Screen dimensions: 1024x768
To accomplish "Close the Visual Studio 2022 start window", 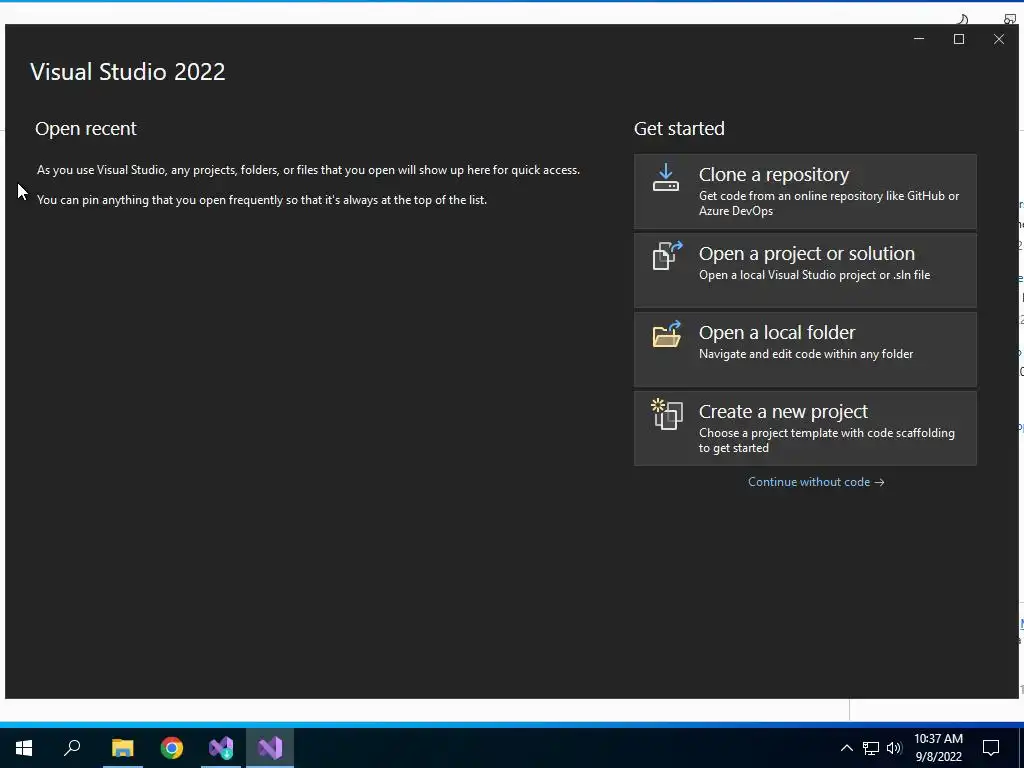I will click(x=999, y=39).
